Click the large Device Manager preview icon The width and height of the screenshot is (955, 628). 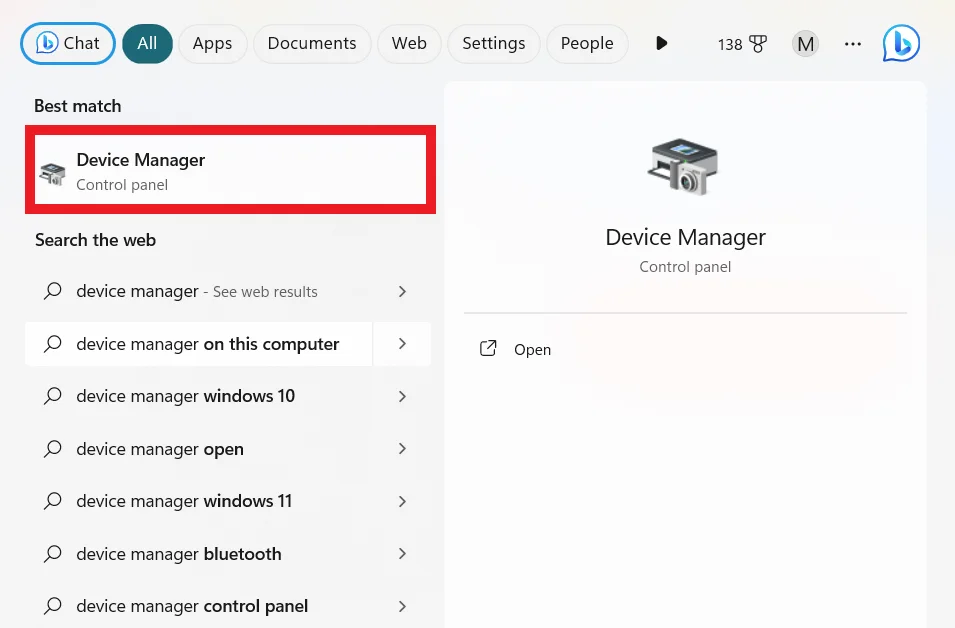pos(684,166)
